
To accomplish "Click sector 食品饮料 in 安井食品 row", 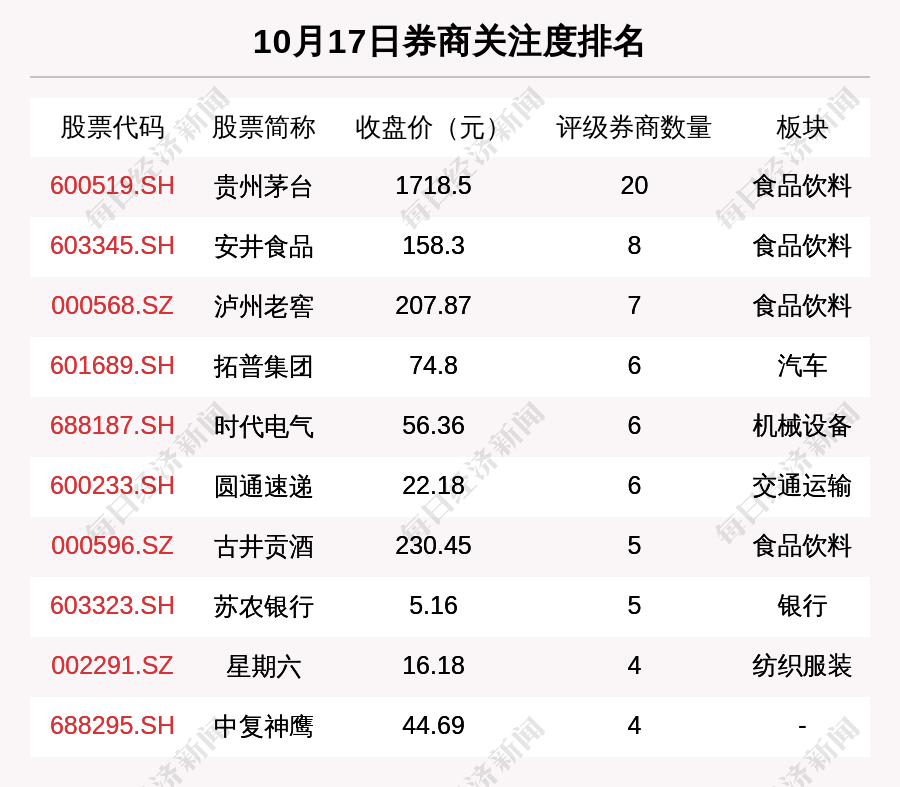I will click(x=802, y=246).
